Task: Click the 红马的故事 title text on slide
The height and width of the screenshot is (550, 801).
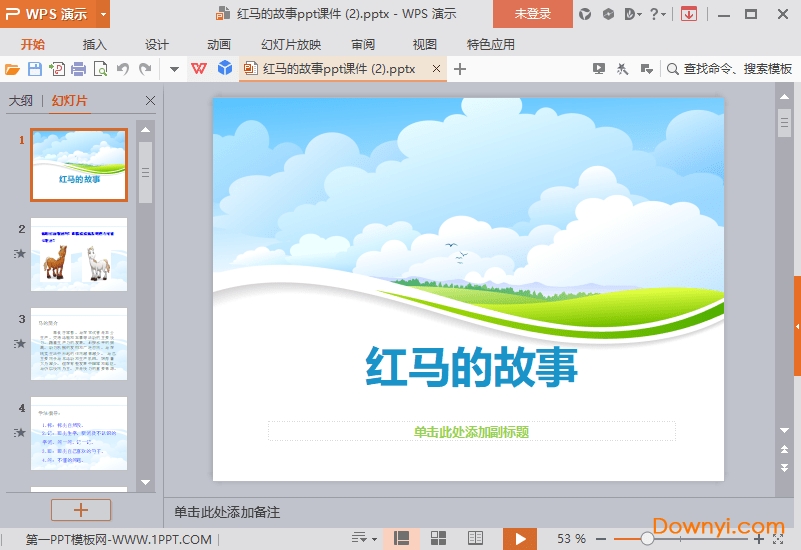Action: tap(472, 367)
